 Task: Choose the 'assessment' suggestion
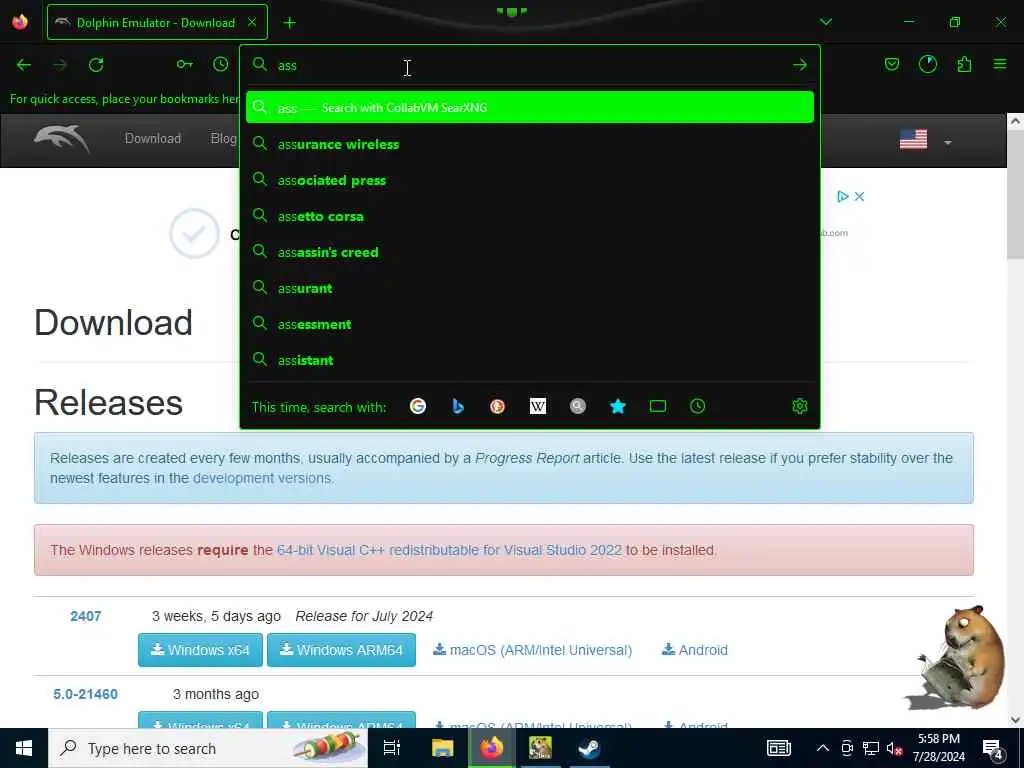[530, 324]
